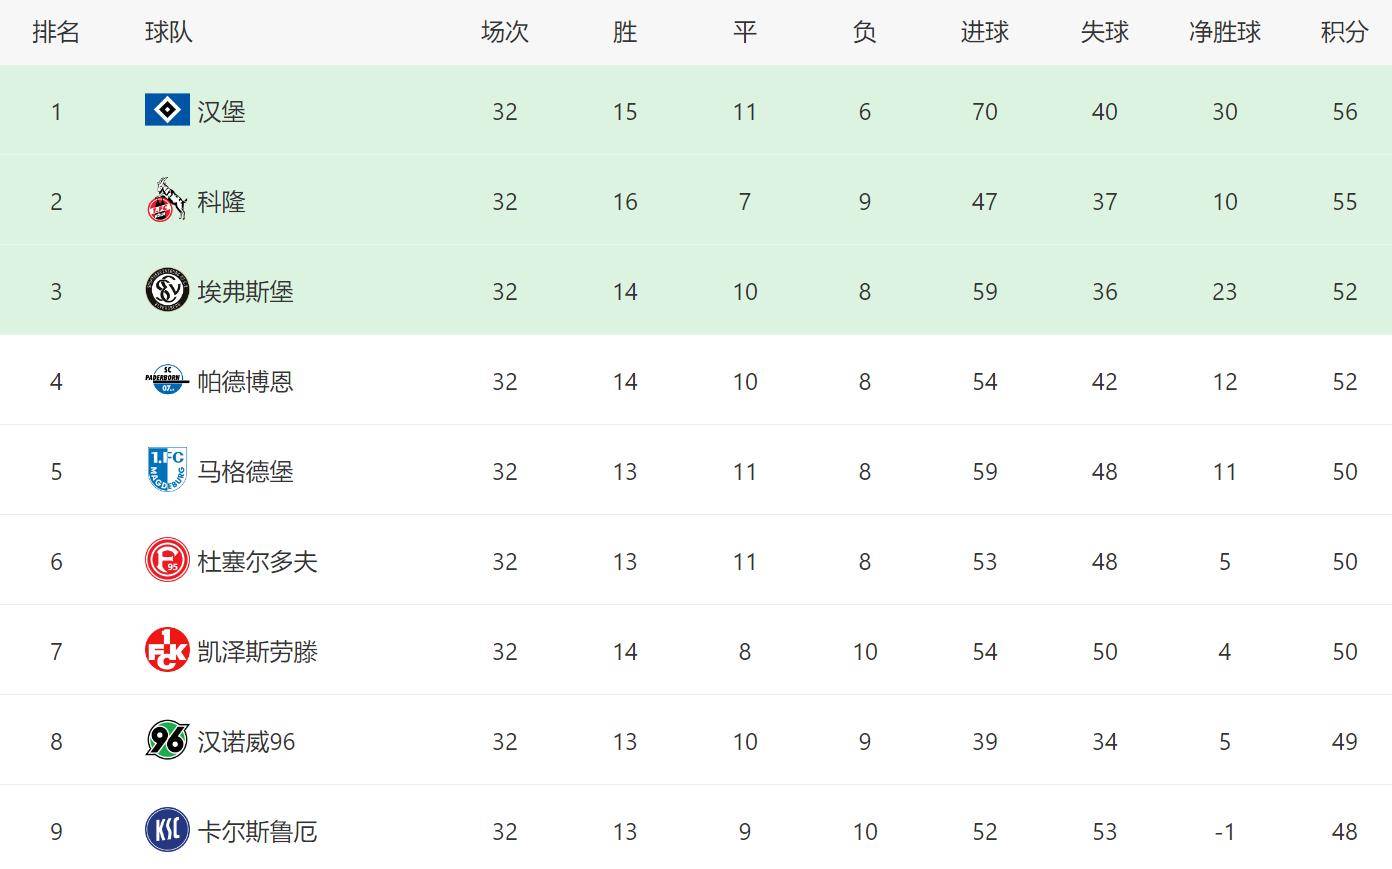
Task: Sort table by 积分 column header
Action: point(1344,32)
